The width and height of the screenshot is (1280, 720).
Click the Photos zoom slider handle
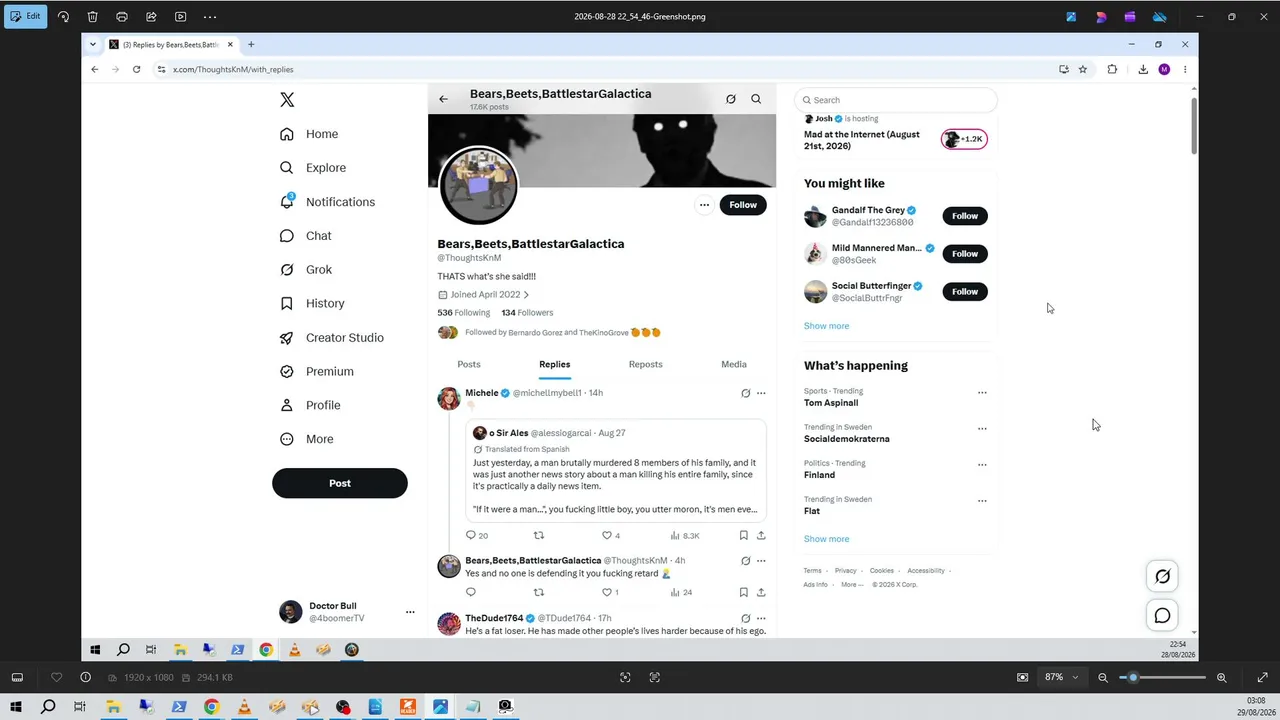point(1133,677)
